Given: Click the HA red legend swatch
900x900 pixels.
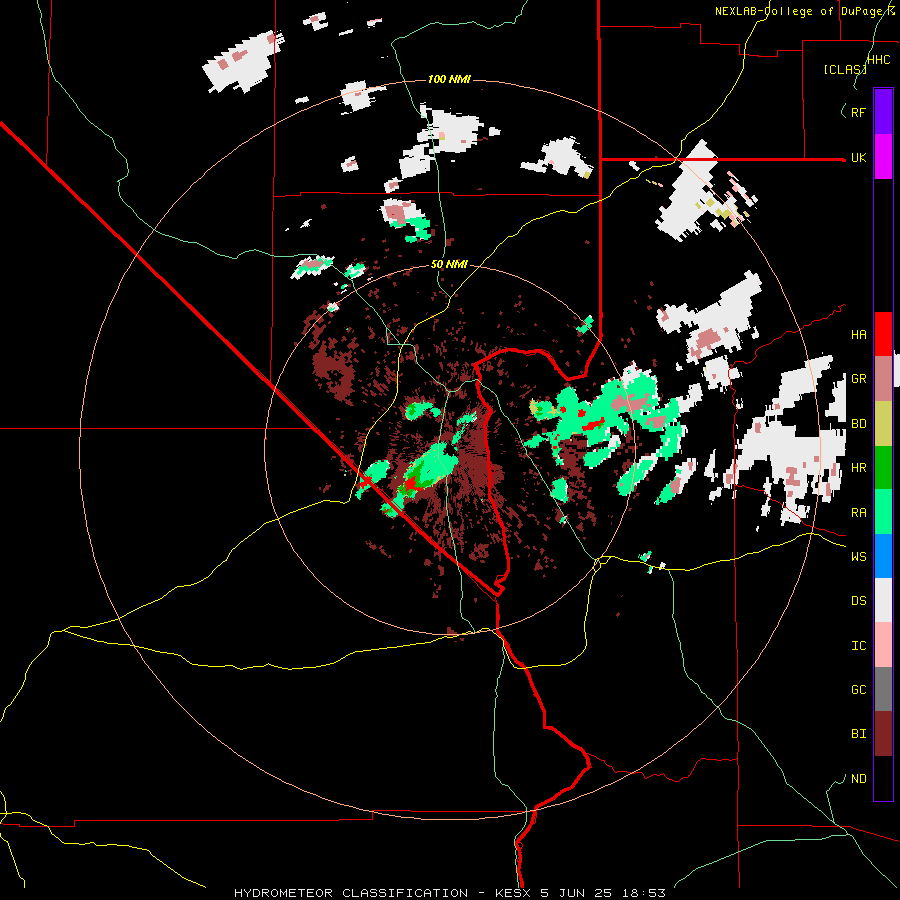Looking at the screenshot, I should coord(883,334).
